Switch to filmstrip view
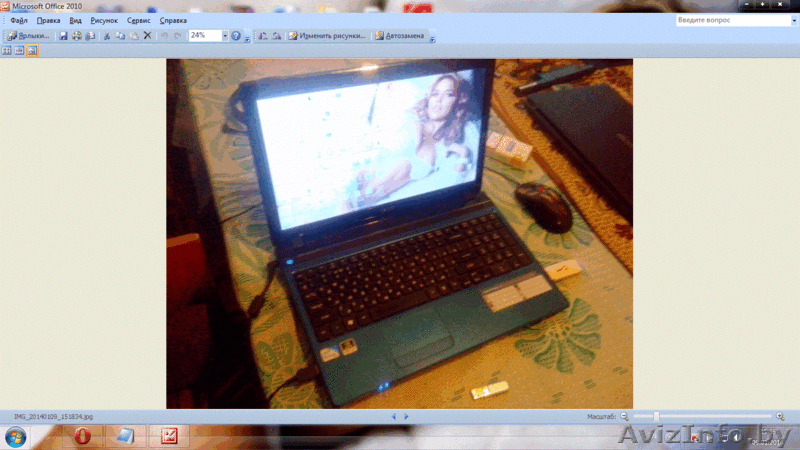 pyautogui.click(x=19, y=51)
